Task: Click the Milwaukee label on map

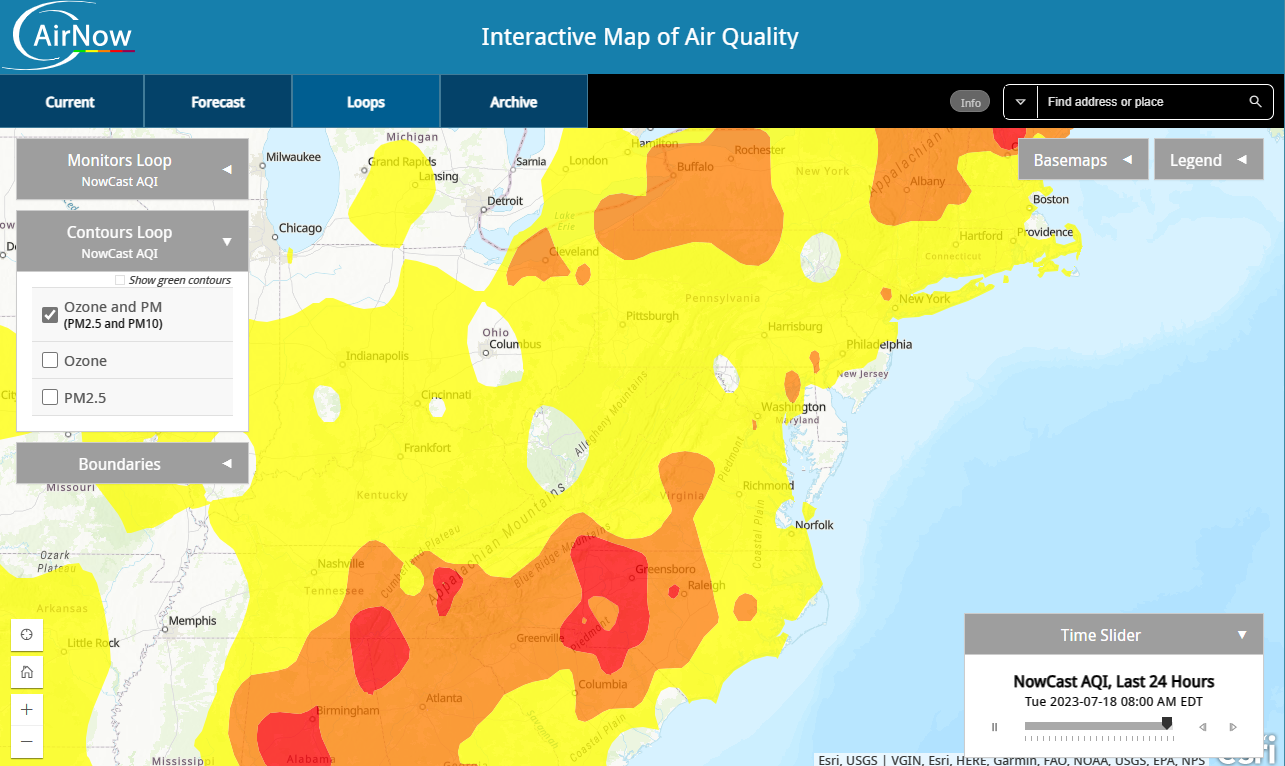Action: [x=293, y=157]
